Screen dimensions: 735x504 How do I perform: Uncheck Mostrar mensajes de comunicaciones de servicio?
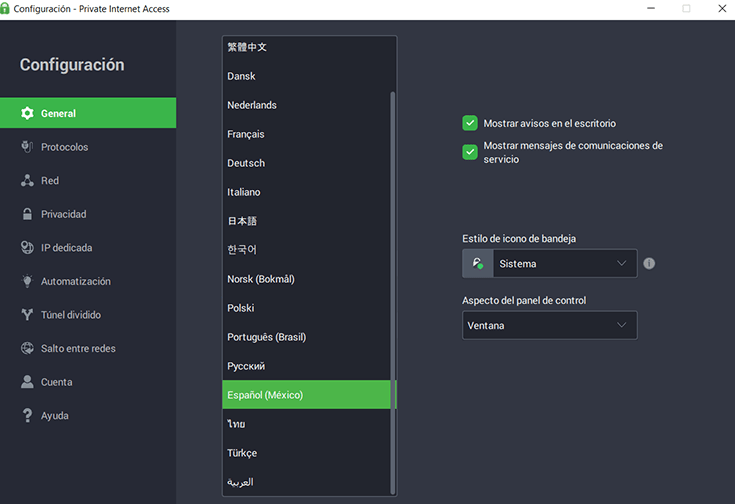470,152
